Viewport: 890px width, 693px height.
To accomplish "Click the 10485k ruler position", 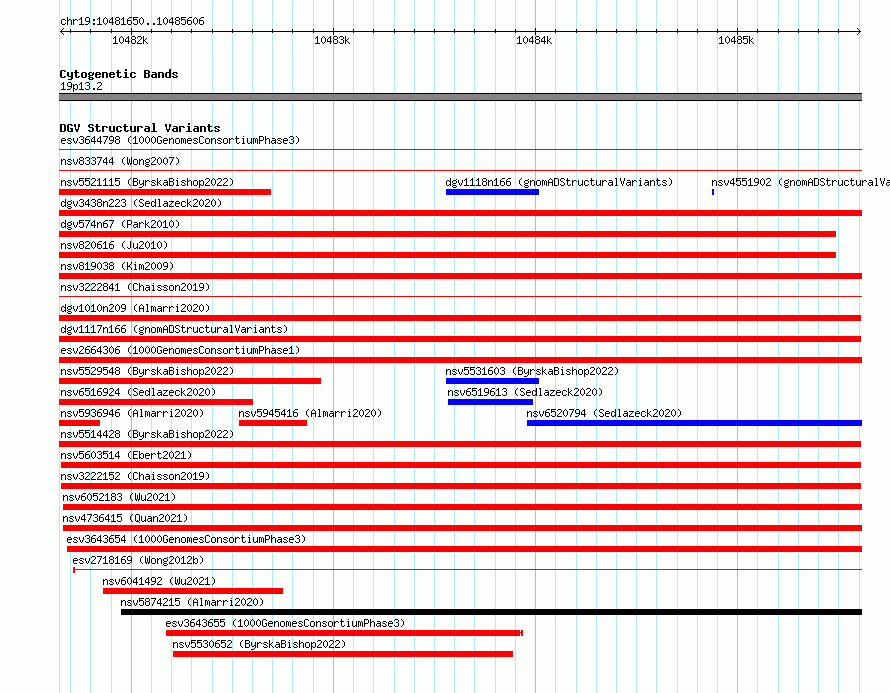I will 736,40.
